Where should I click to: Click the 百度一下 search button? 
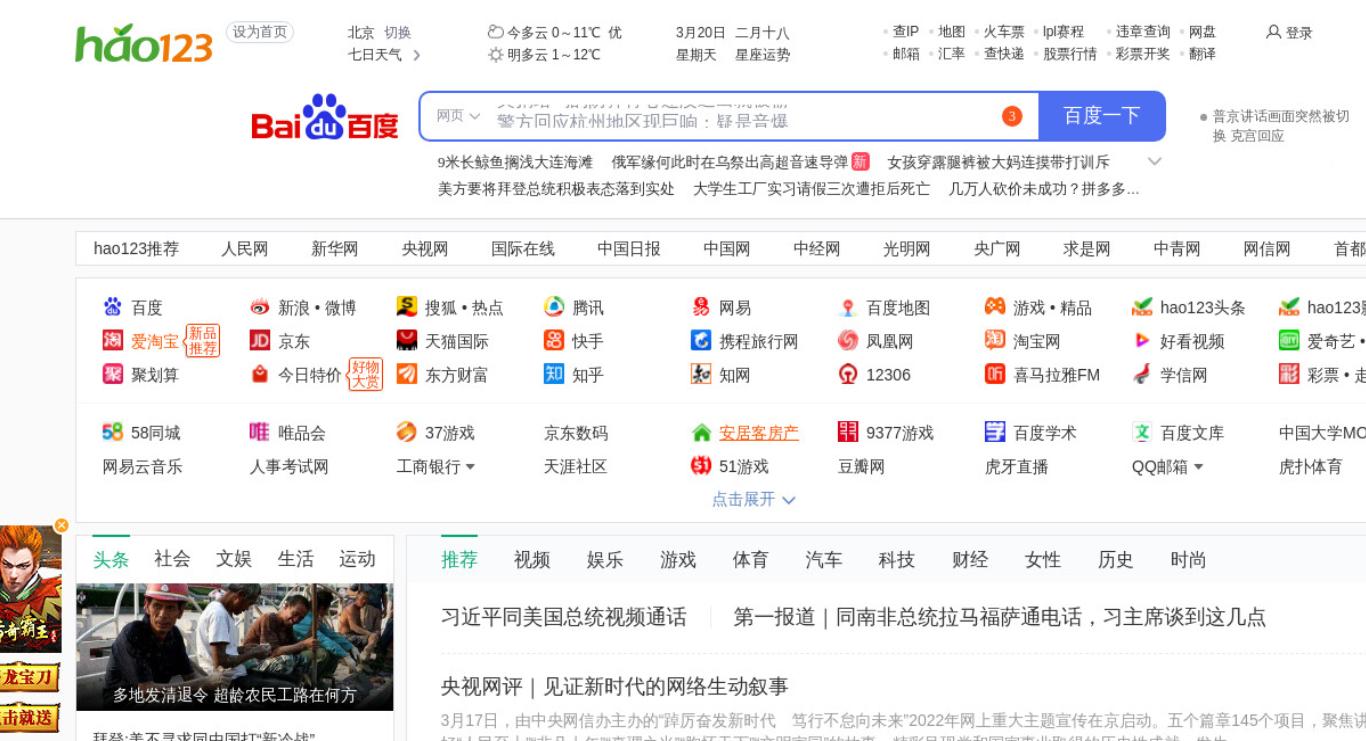1102,116
